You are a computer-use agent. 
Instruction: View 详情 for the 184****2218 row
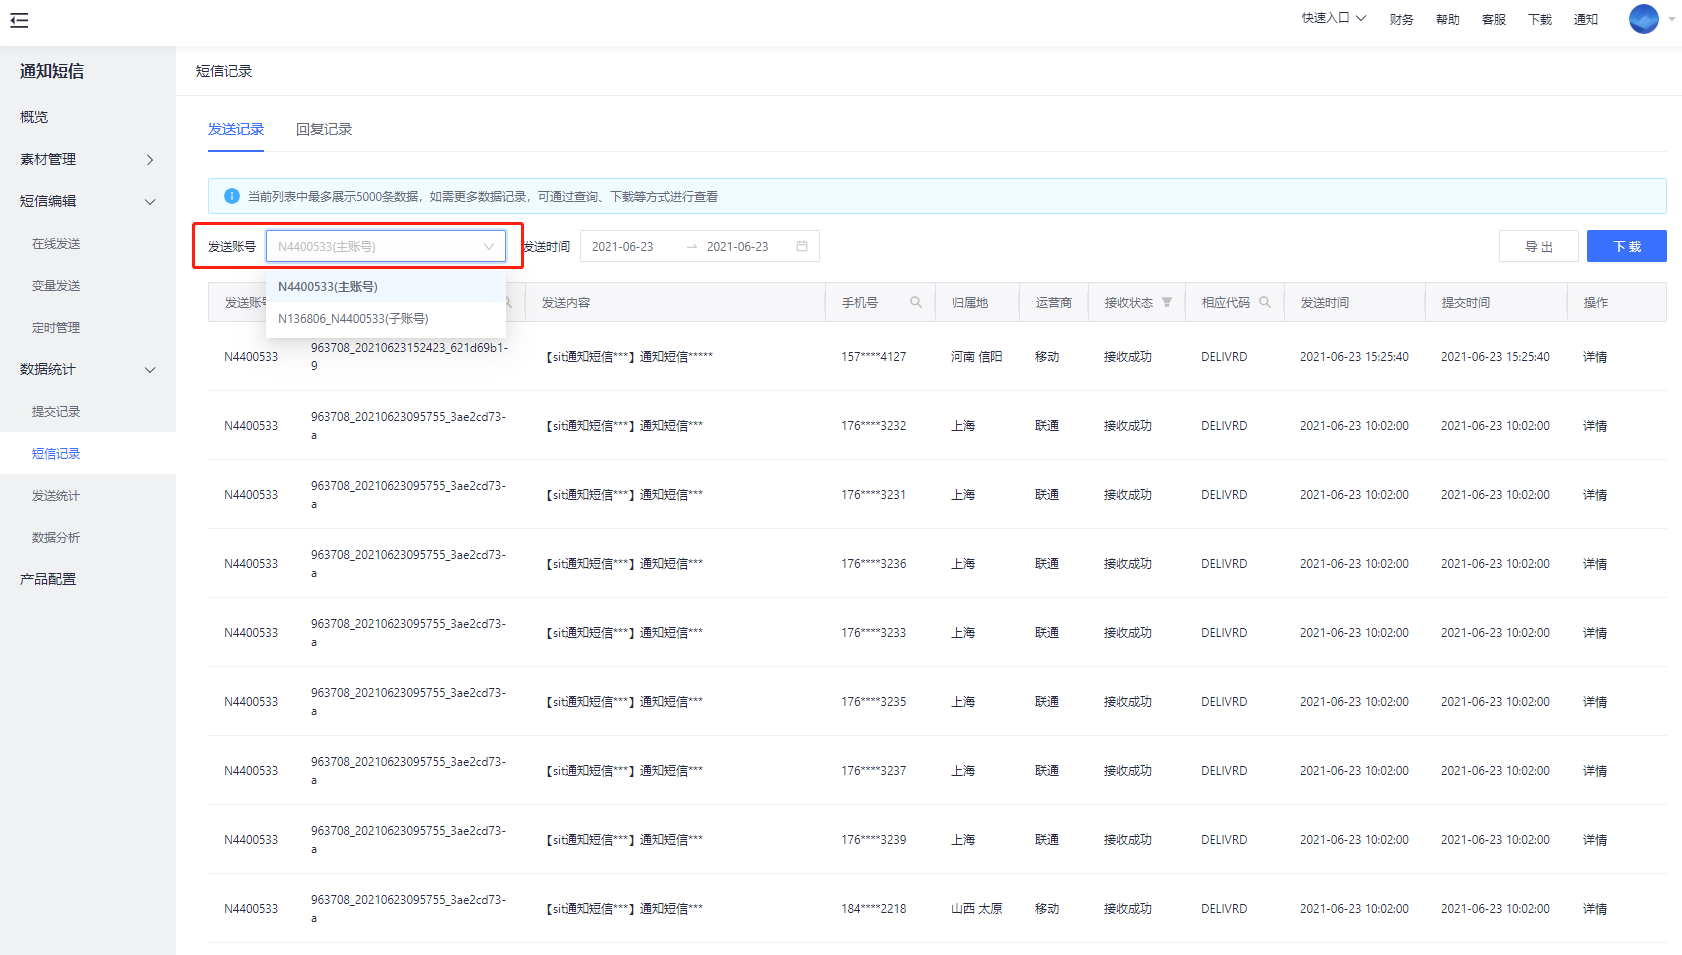point(1594,908)
